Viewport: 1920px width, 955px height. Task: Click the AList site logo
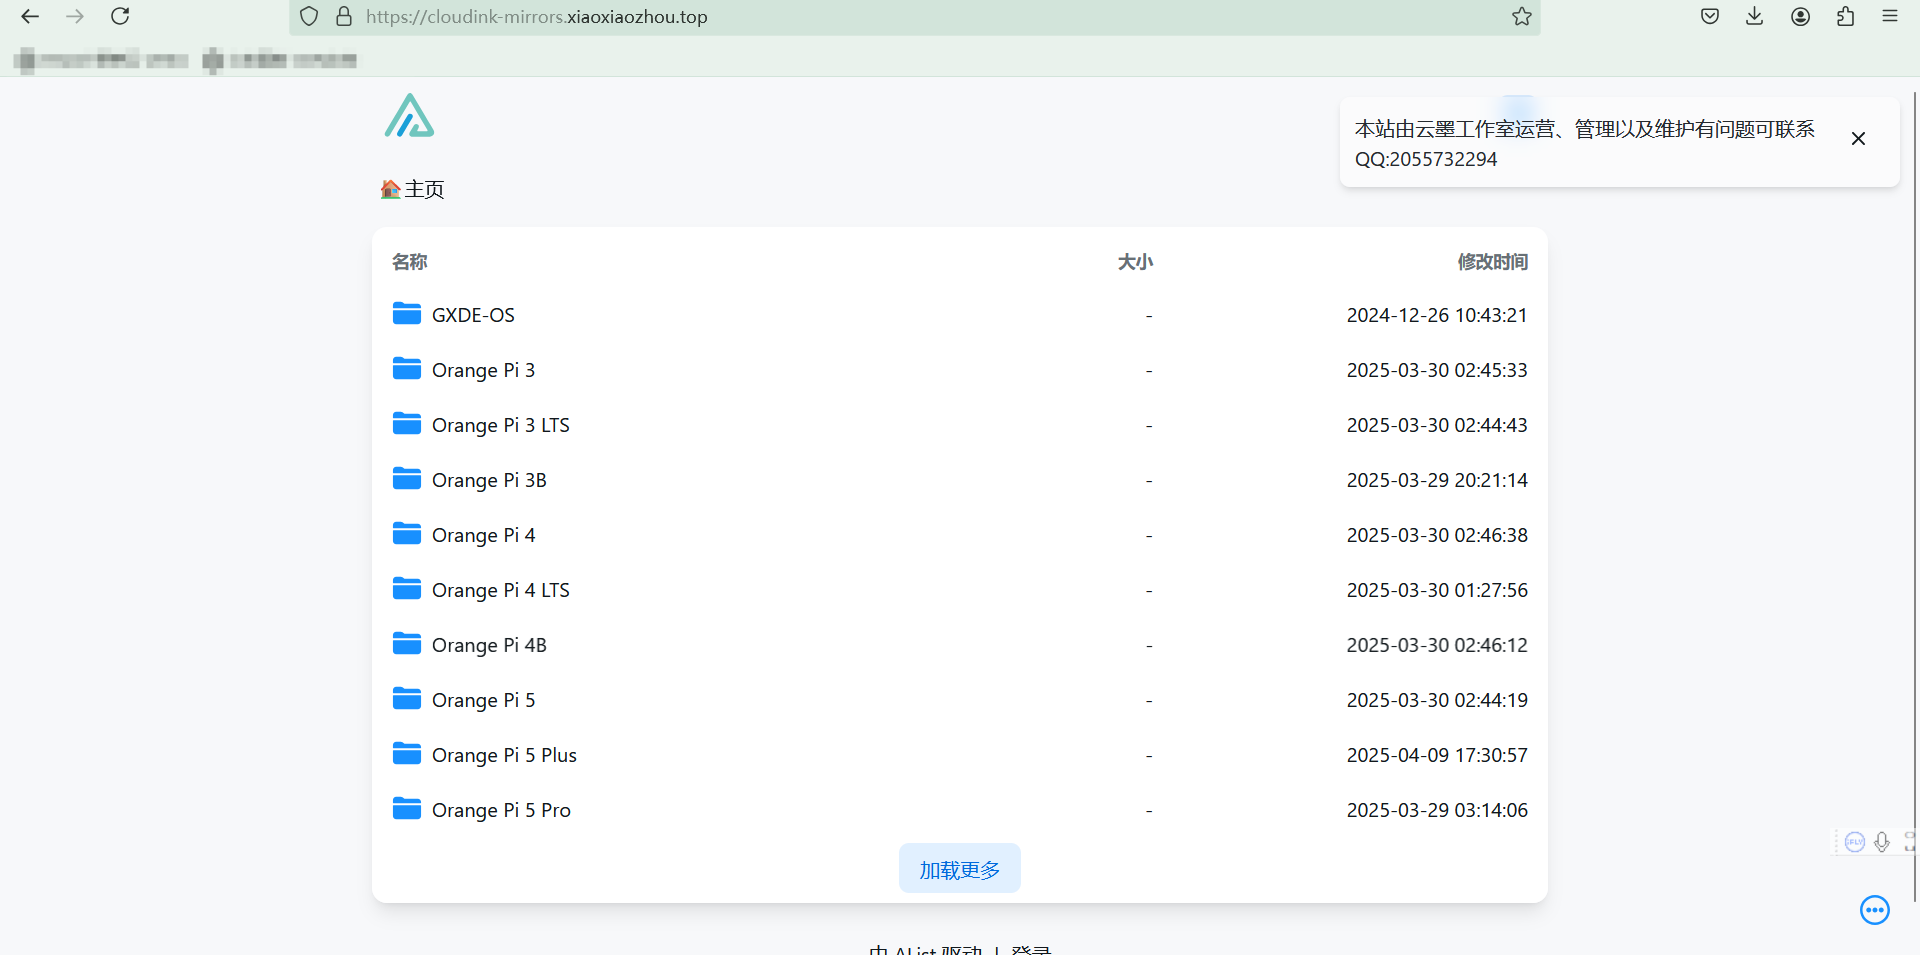tap(409, 116)
